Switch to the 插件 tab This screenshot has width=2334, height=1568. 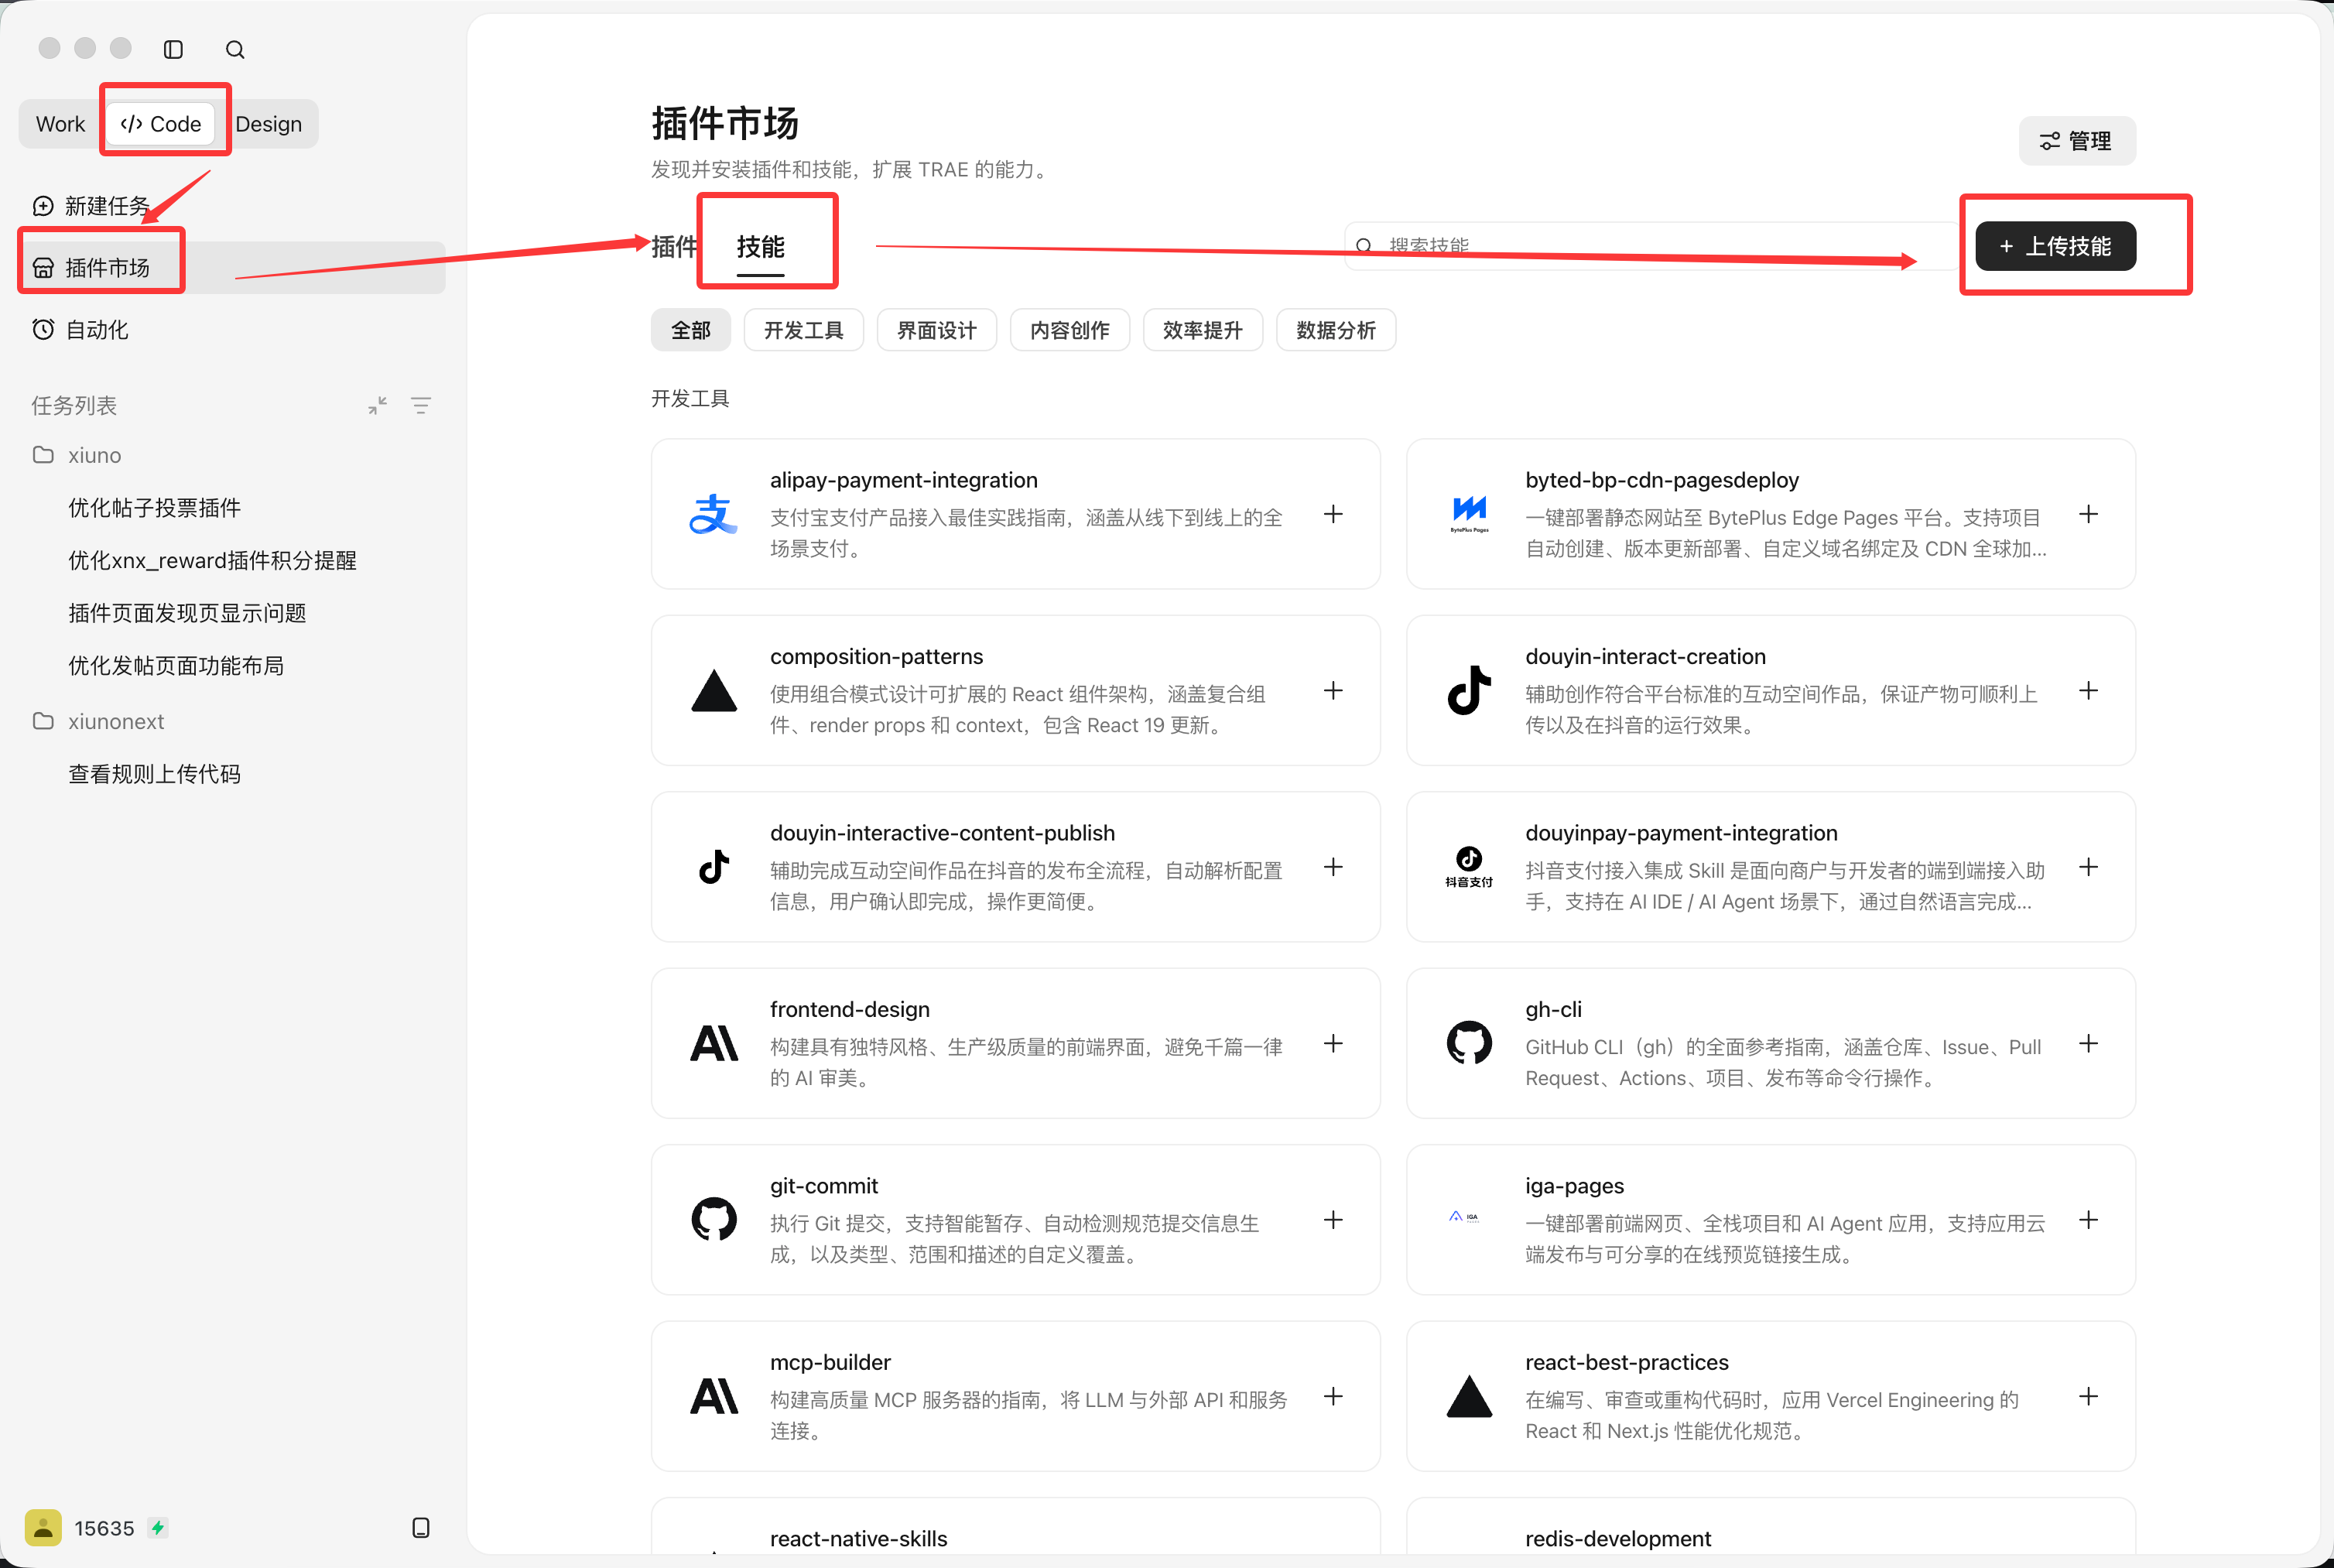674,246
